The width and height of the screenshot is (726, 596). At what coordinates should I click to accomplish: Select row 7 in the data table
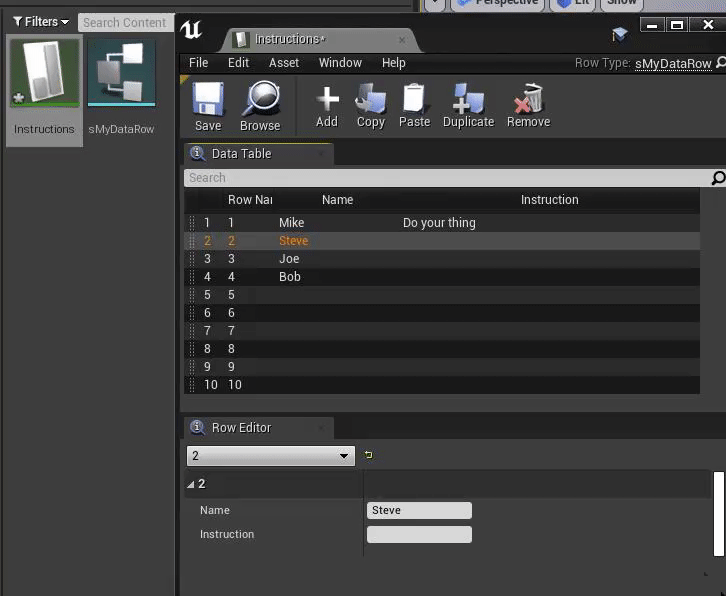pos(442,331)
